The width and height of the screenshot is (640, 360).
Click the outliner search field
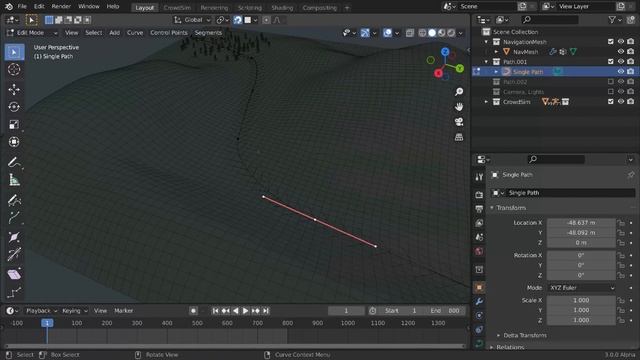point(549,20)
